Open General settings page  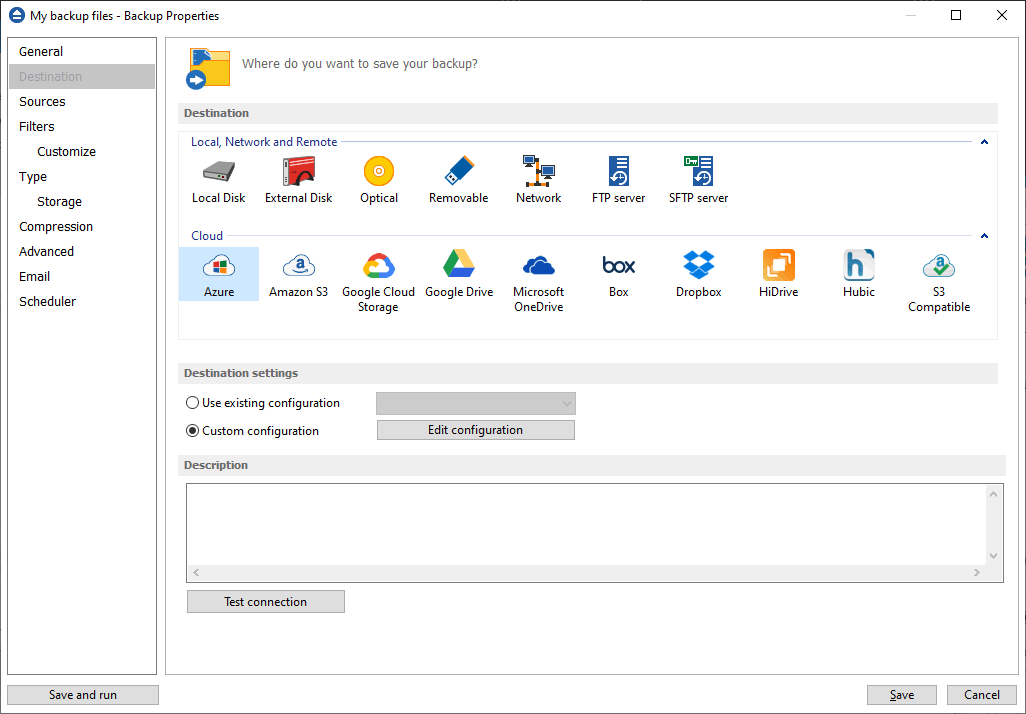pos(82,52)
